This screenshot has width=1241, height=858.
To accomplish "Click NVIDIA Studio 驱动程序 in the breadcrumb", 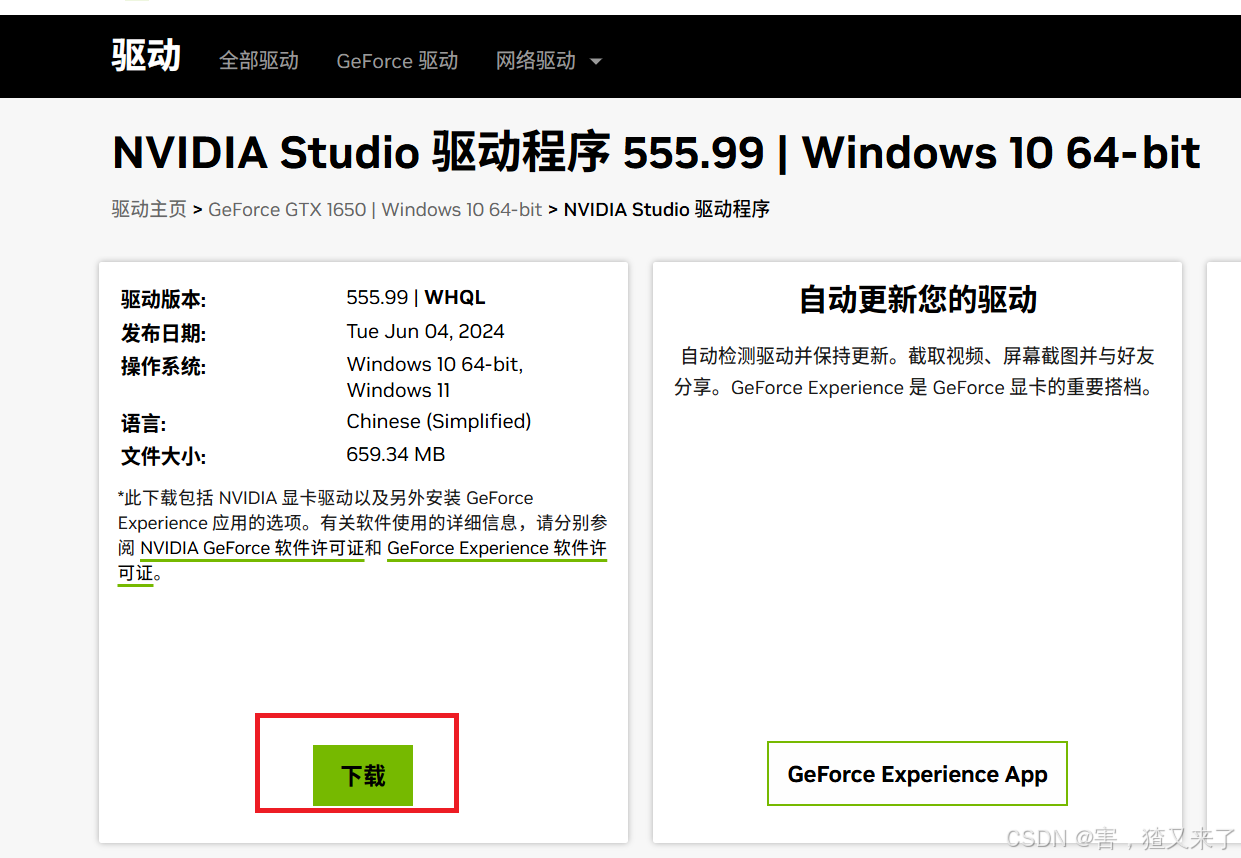I will [667, 210].
